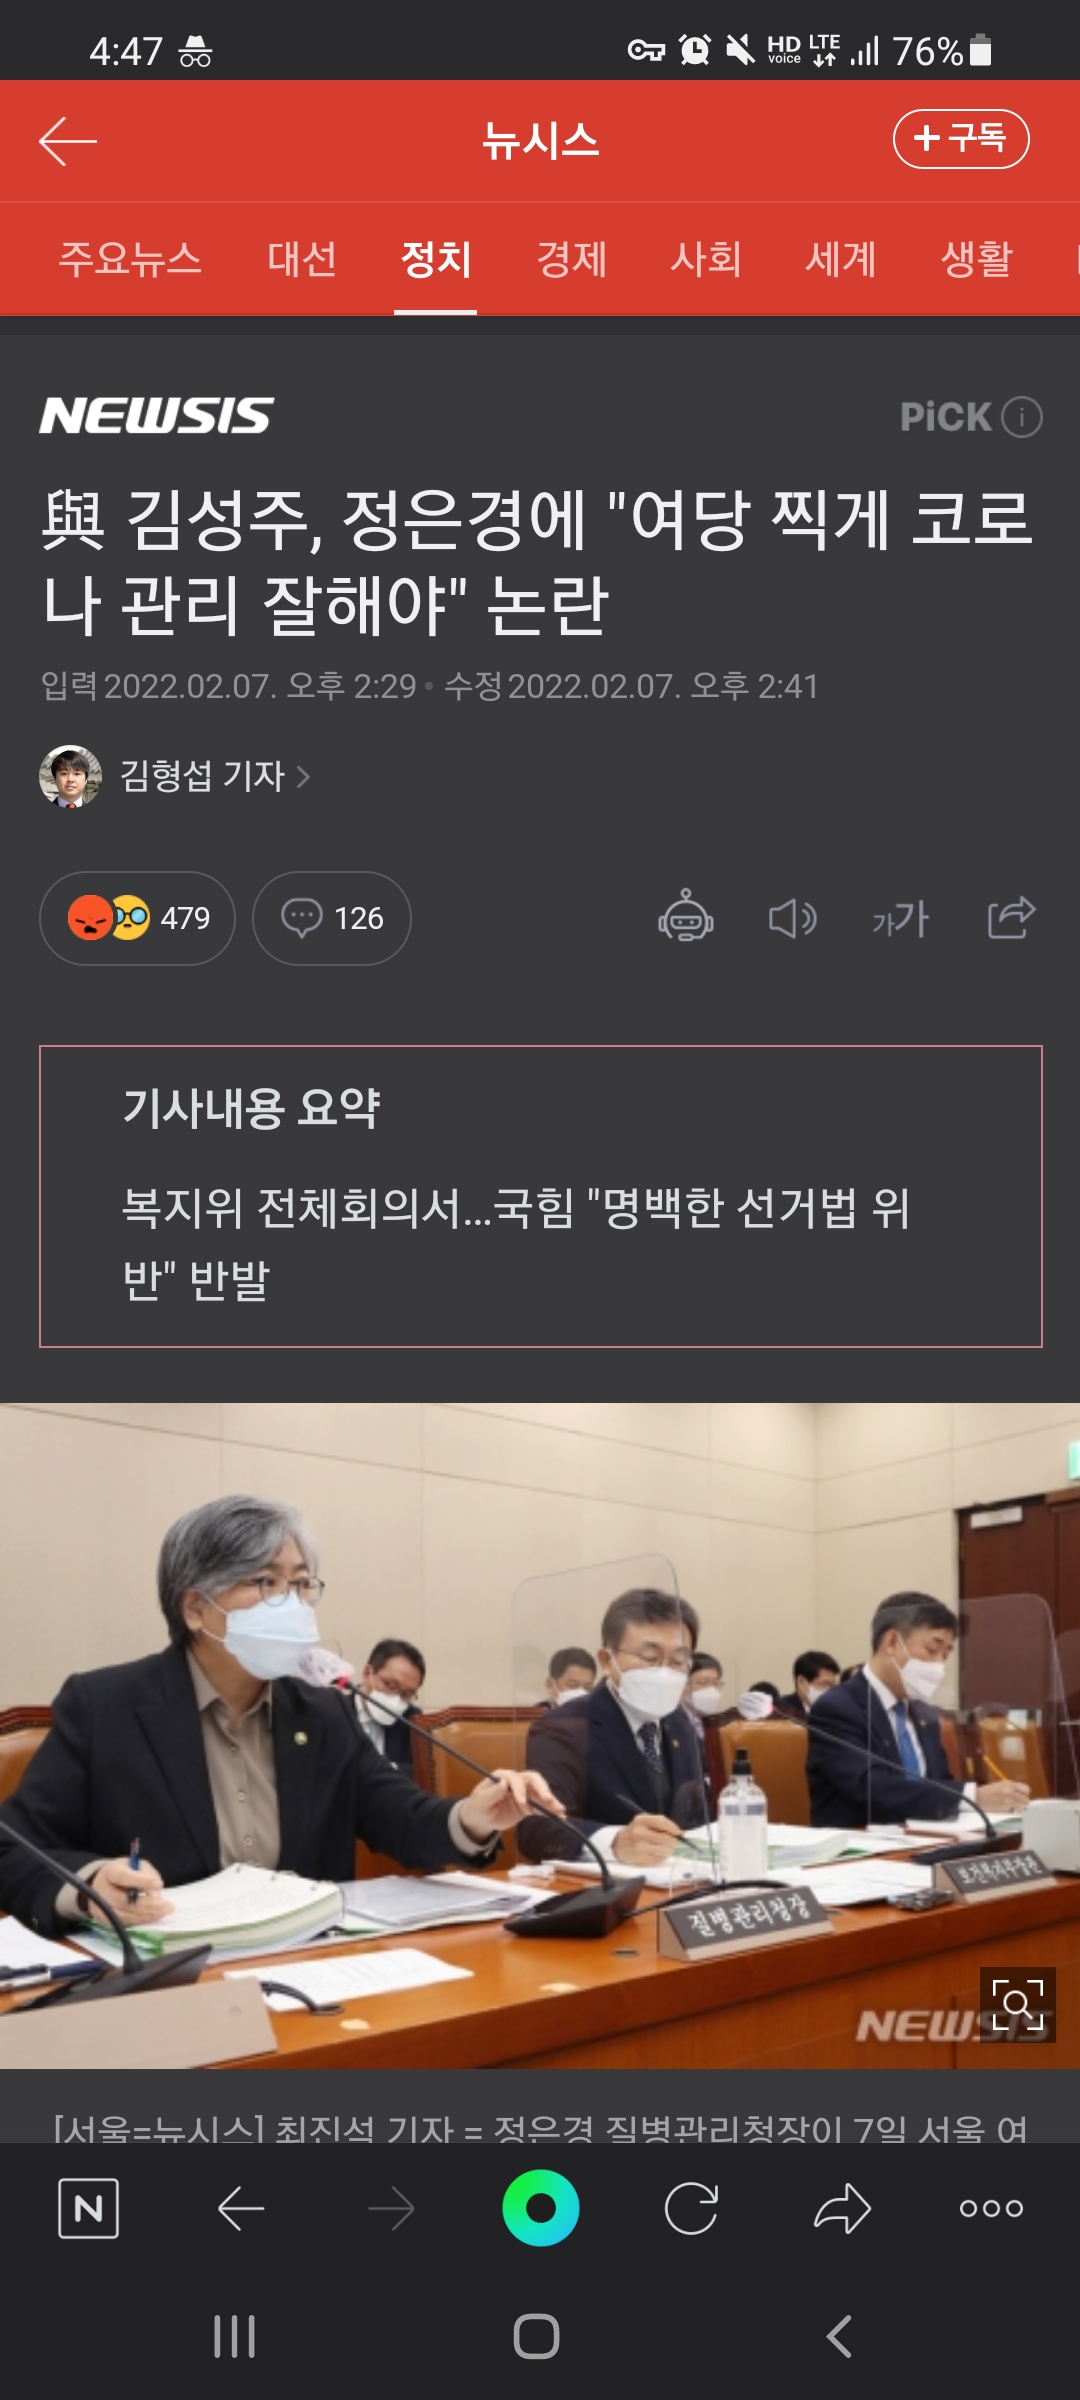Image resolution: width=1080 pixels, height=2400 pixels.
Task: Tap the back arrow in the red header
Action: (68, 141)
